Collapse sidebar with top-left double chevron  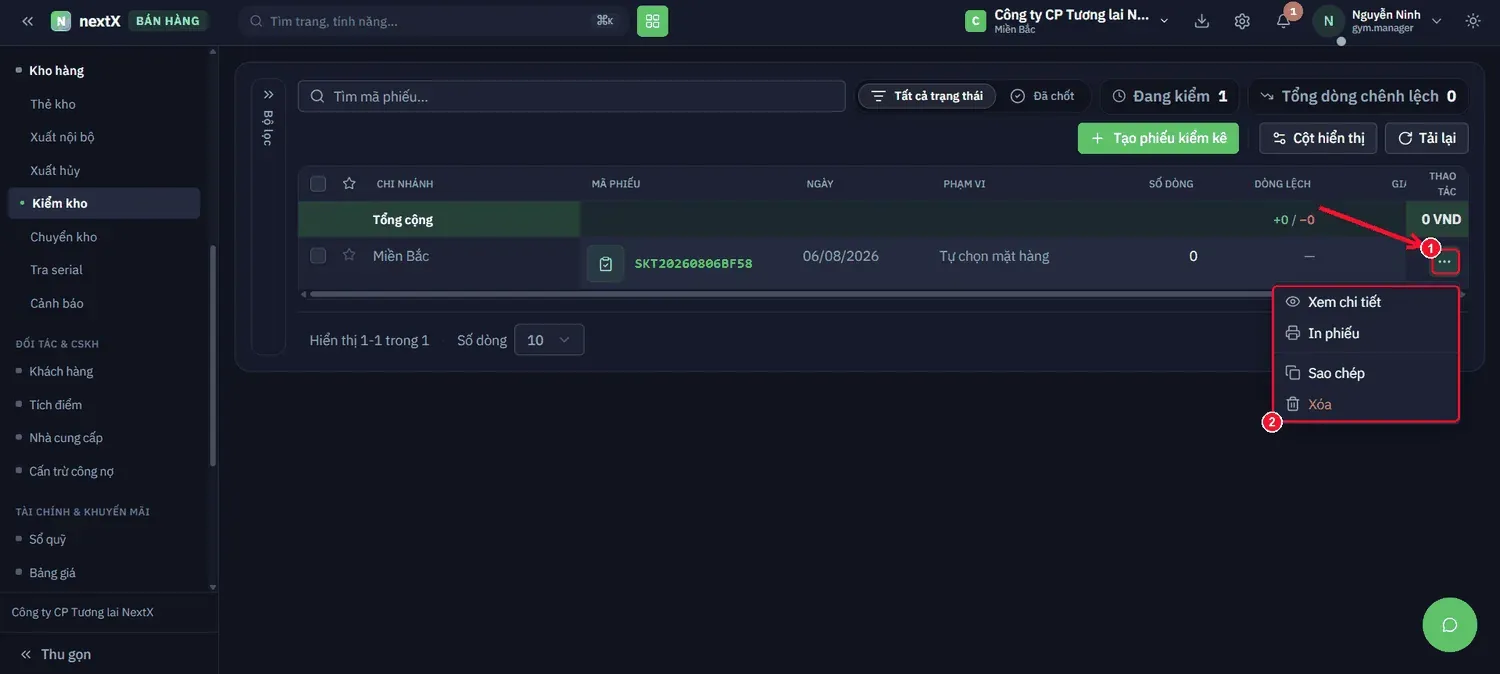27,21
